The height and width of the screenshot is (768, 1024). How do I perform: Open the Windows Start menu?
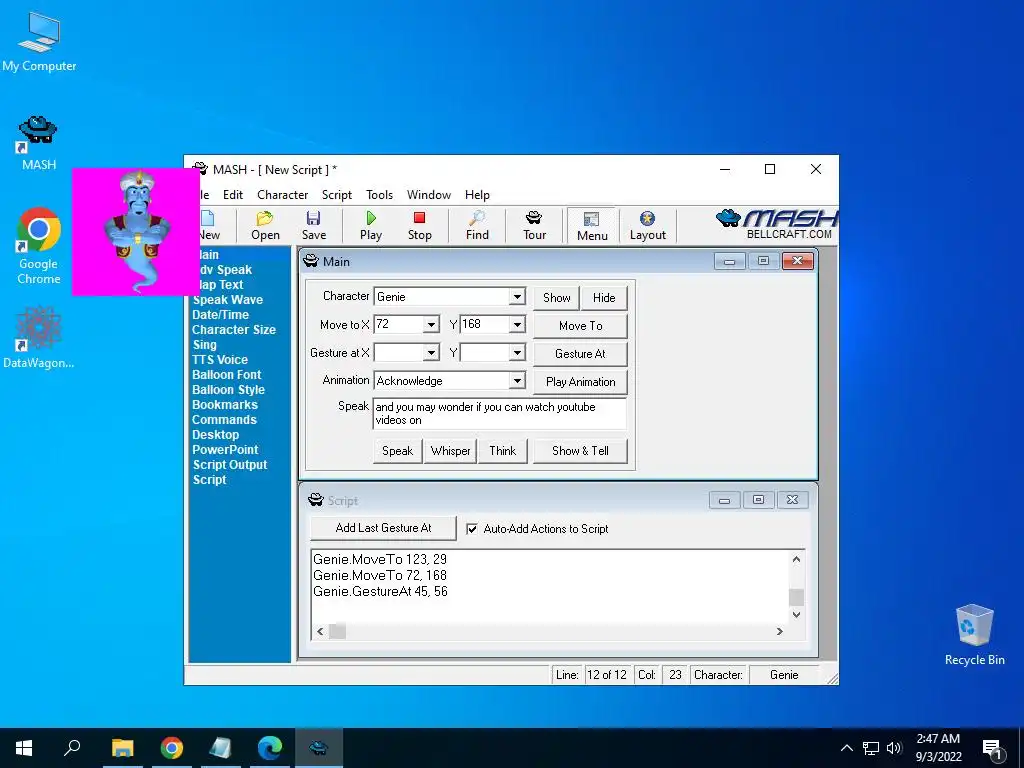click(x=24, y=748)
